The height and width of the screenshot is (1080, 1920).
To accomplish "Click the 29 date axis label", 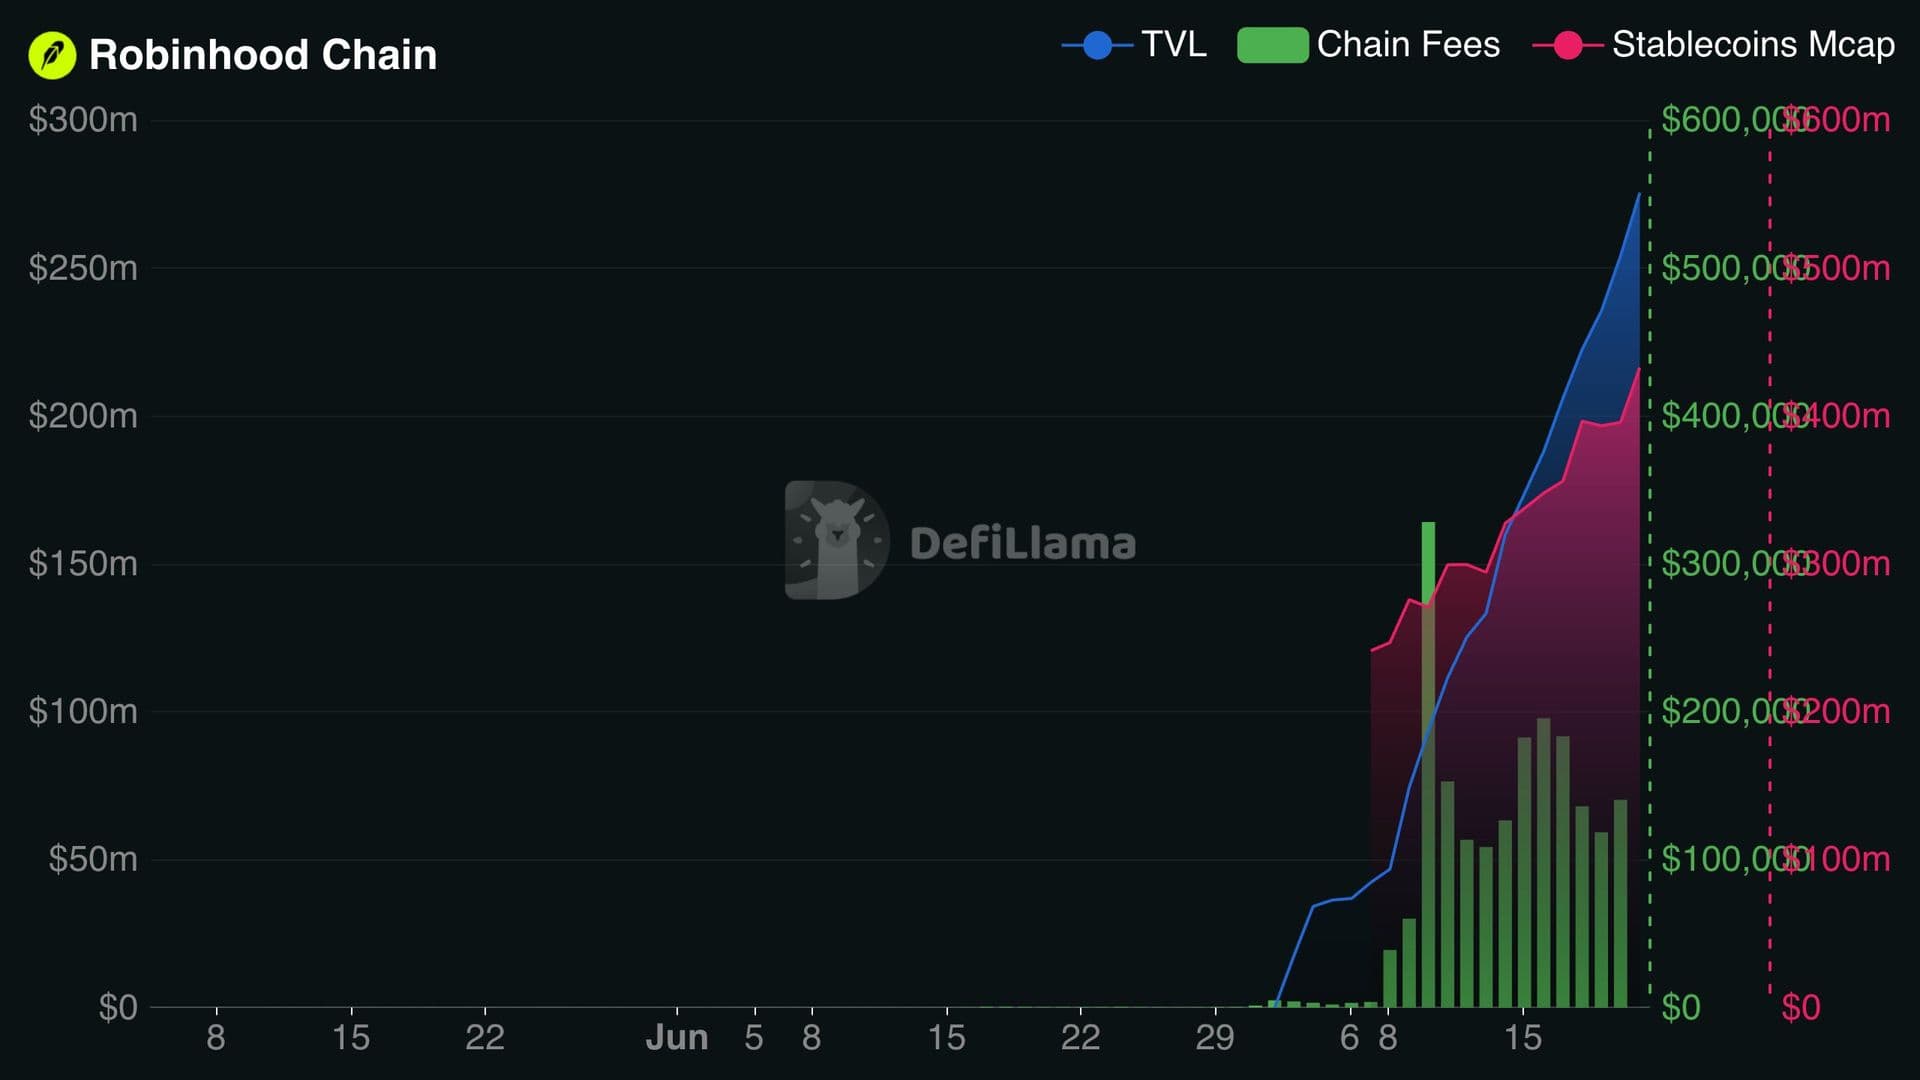I will 1215,1038.
